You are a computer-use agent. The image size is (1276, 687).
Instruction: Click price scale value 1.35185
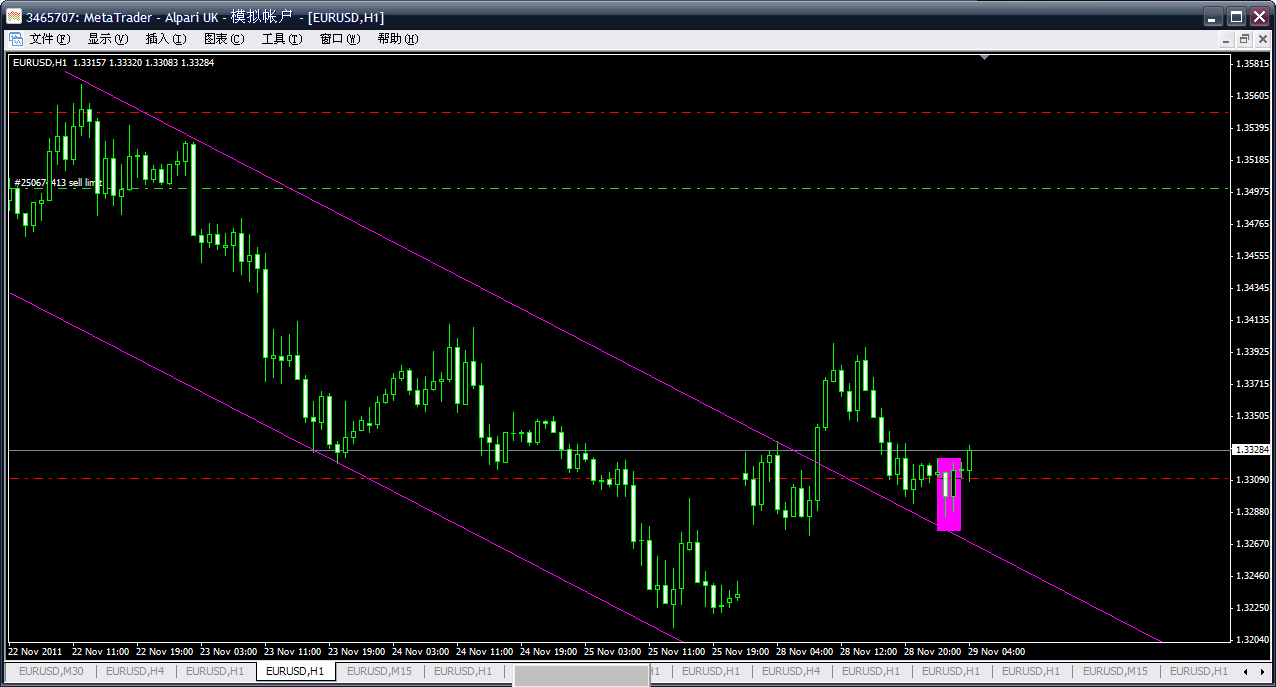1252,160
